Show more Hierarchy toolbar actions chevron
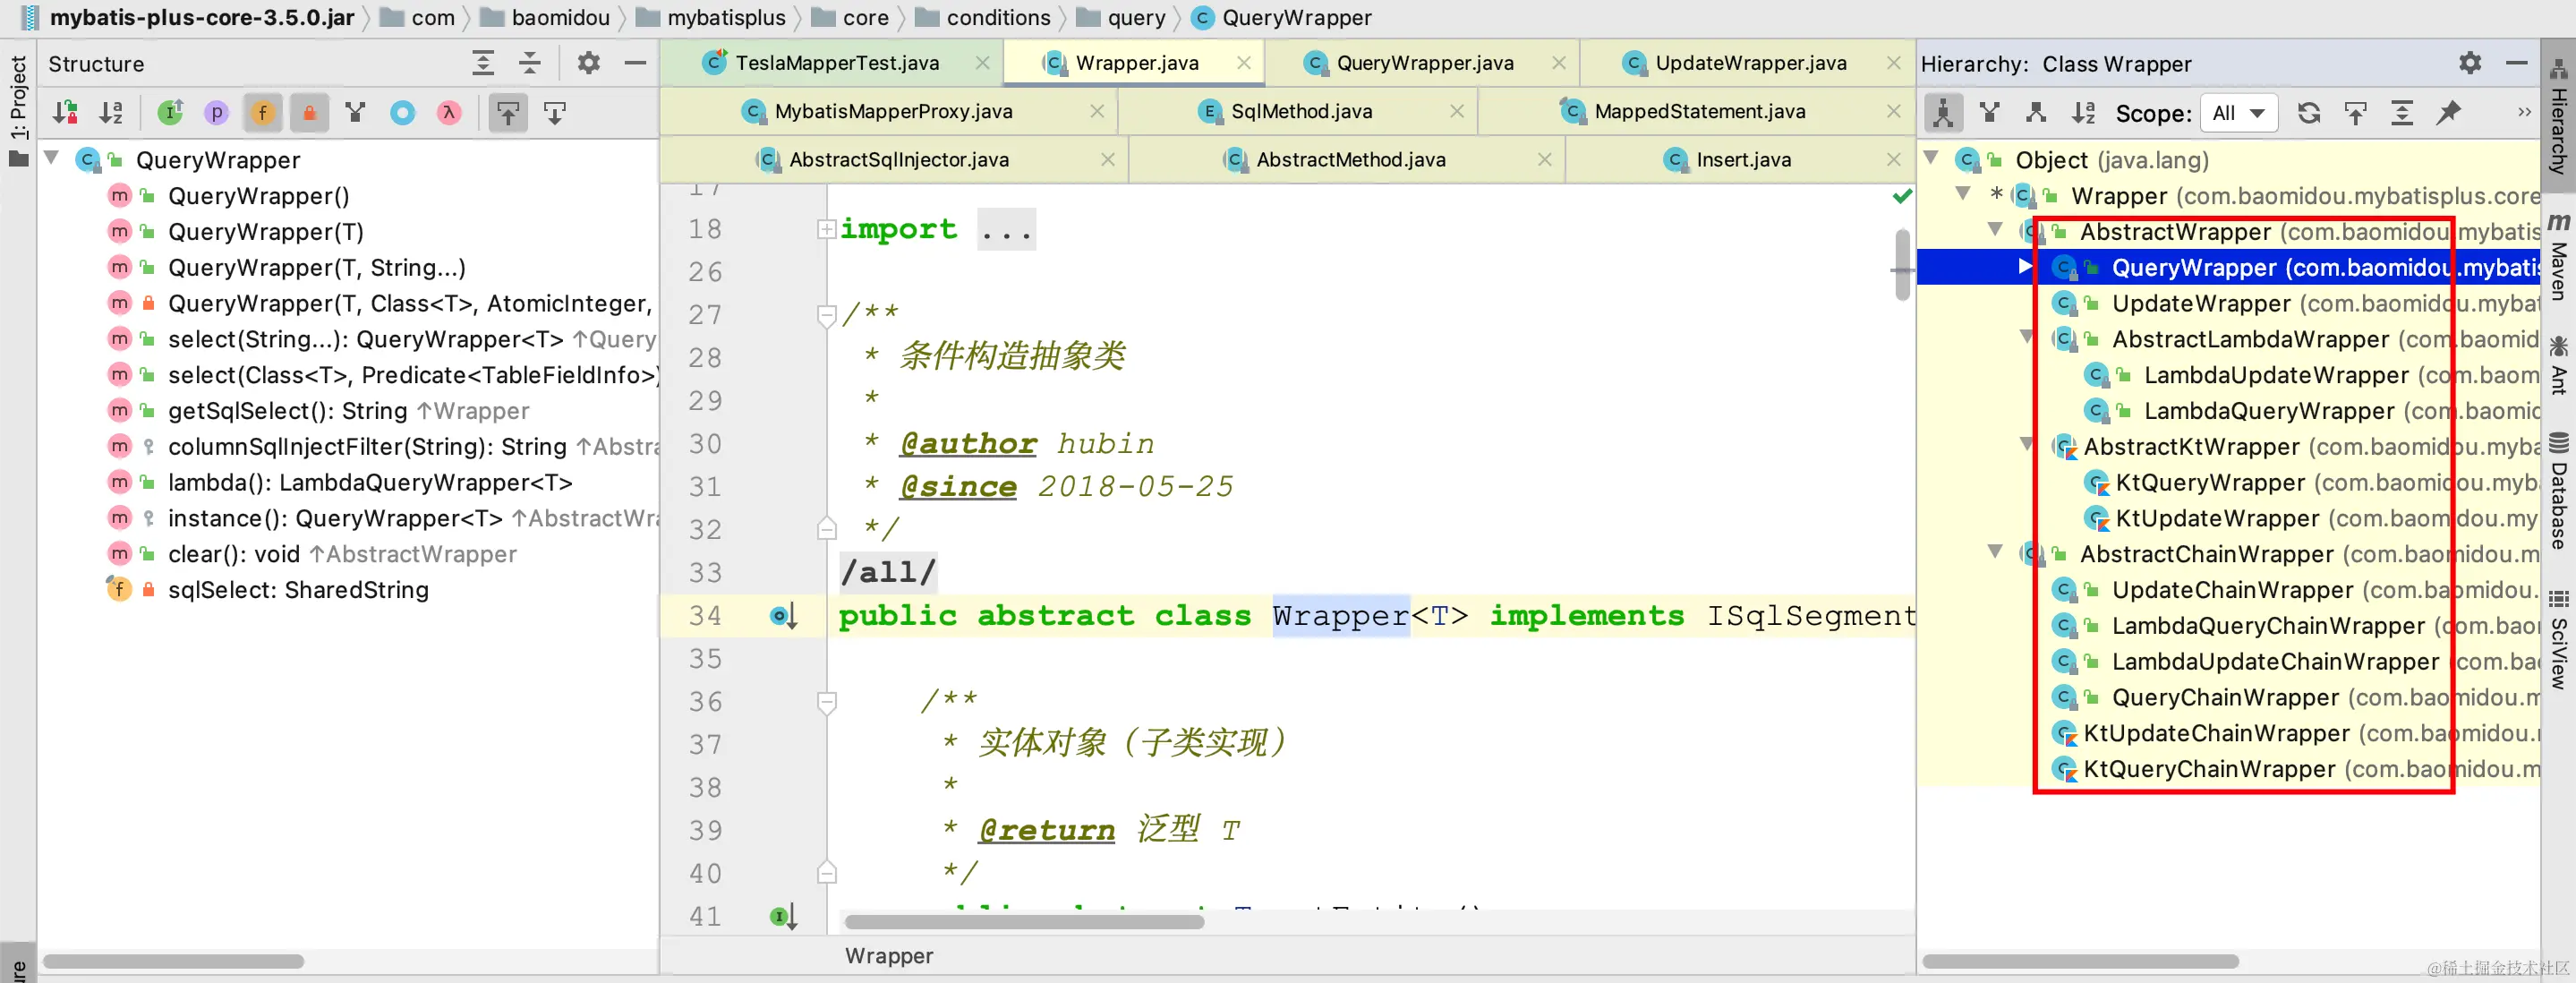Screen dimensions: 2576x983 (2524, 112)
